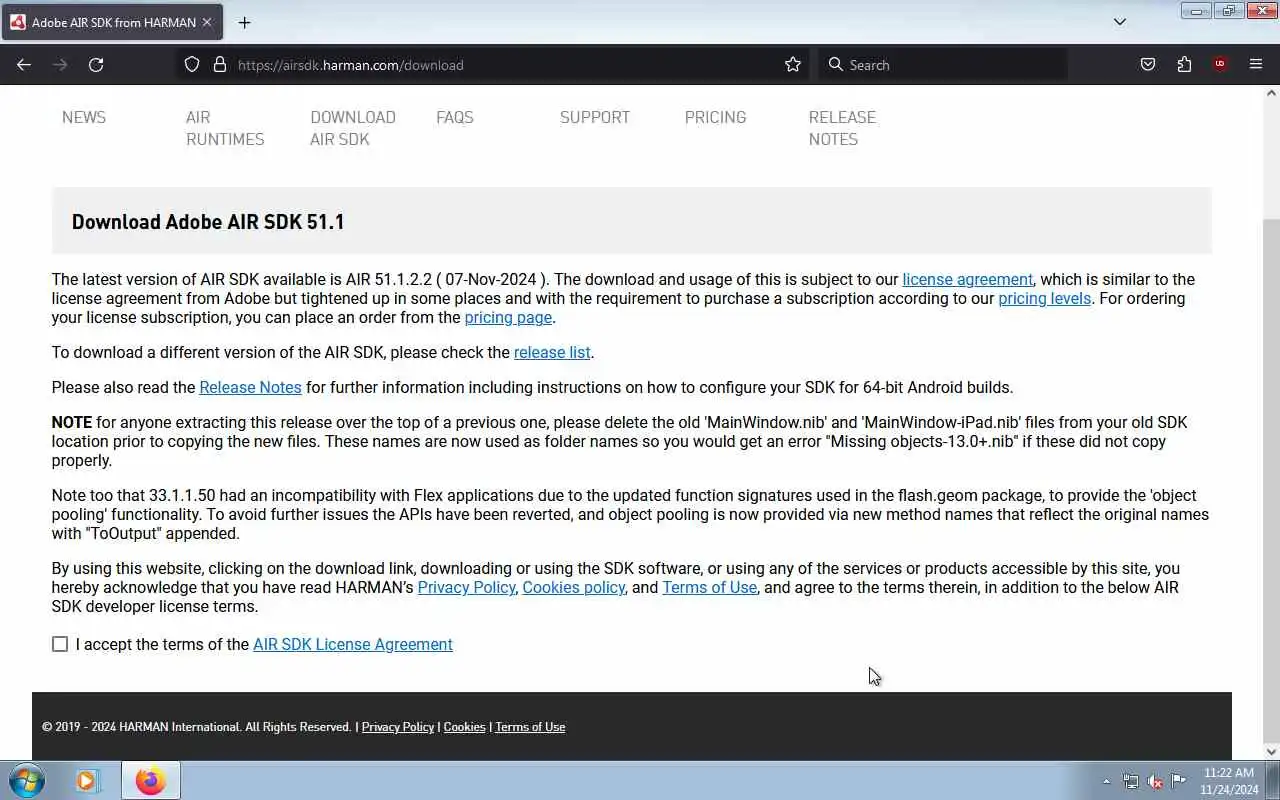
Task: Open the footer Terms of Use link
Action: tap(530, 727)
